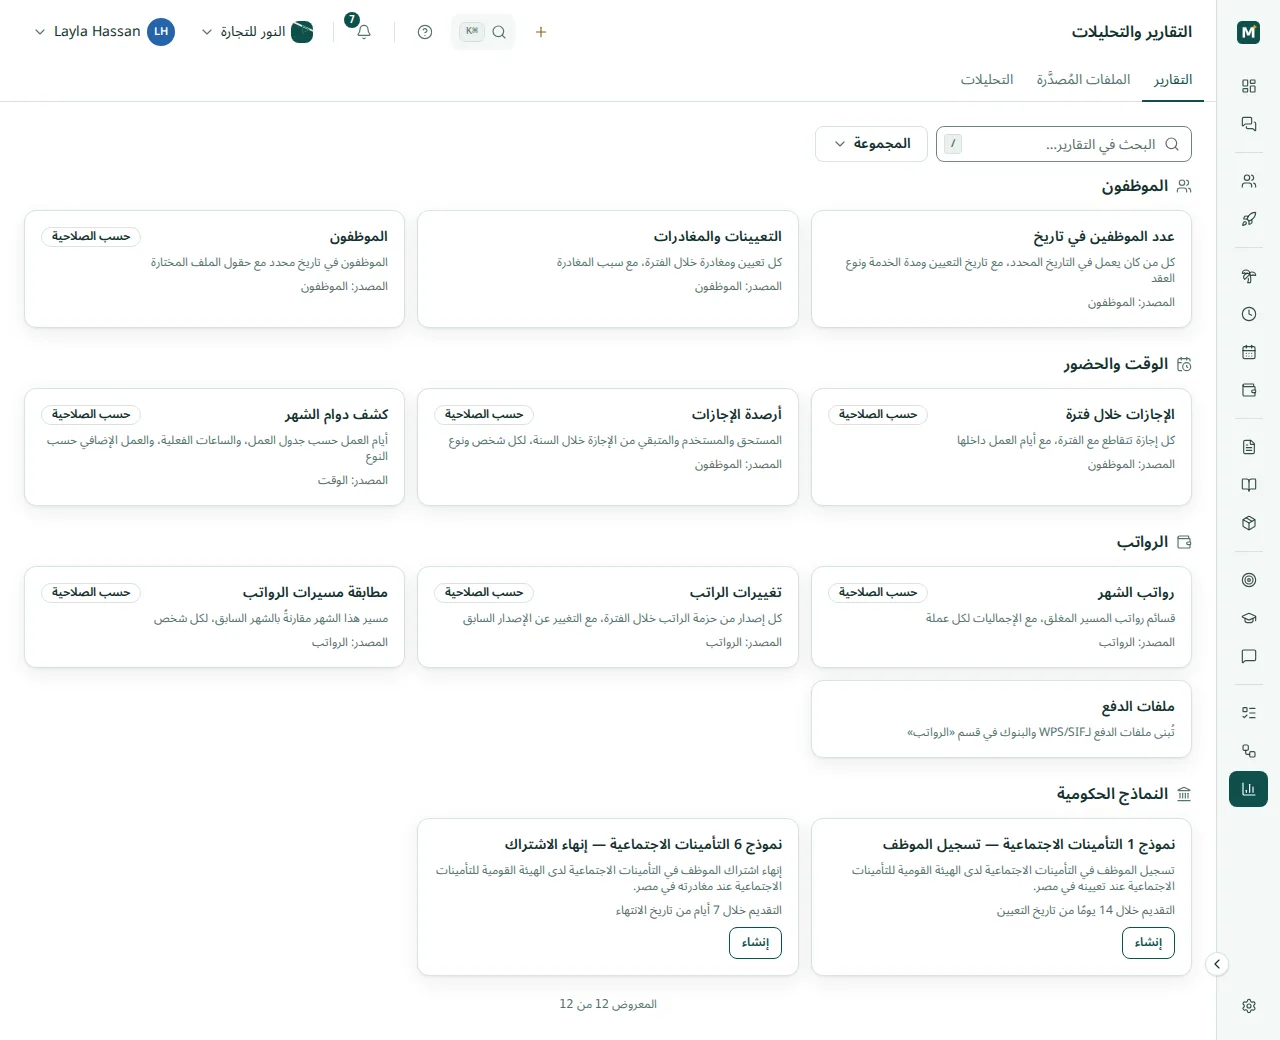Open the الإجازات خلال فترة report card
Viewport: 1280px width, 1040px height.
tap(1001, 447)
